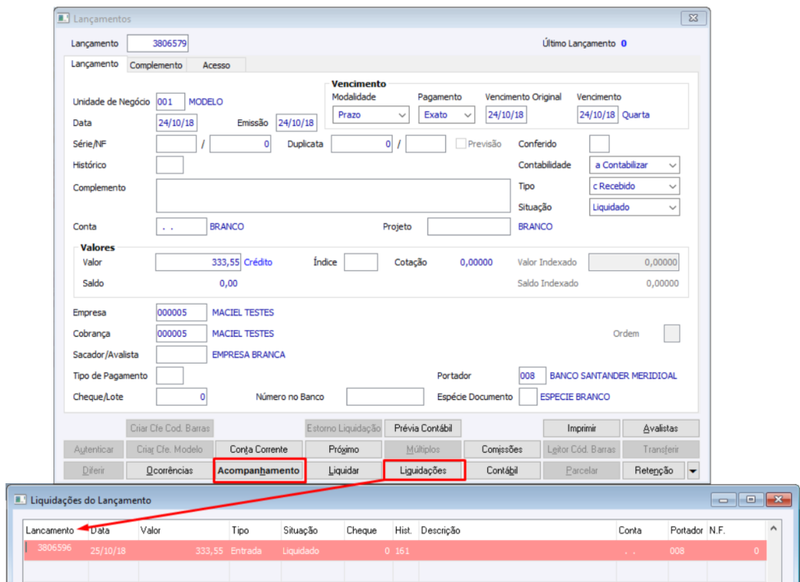Click the Unidade de Negócio field
800x582 pixels.
[x=170, y=102]
